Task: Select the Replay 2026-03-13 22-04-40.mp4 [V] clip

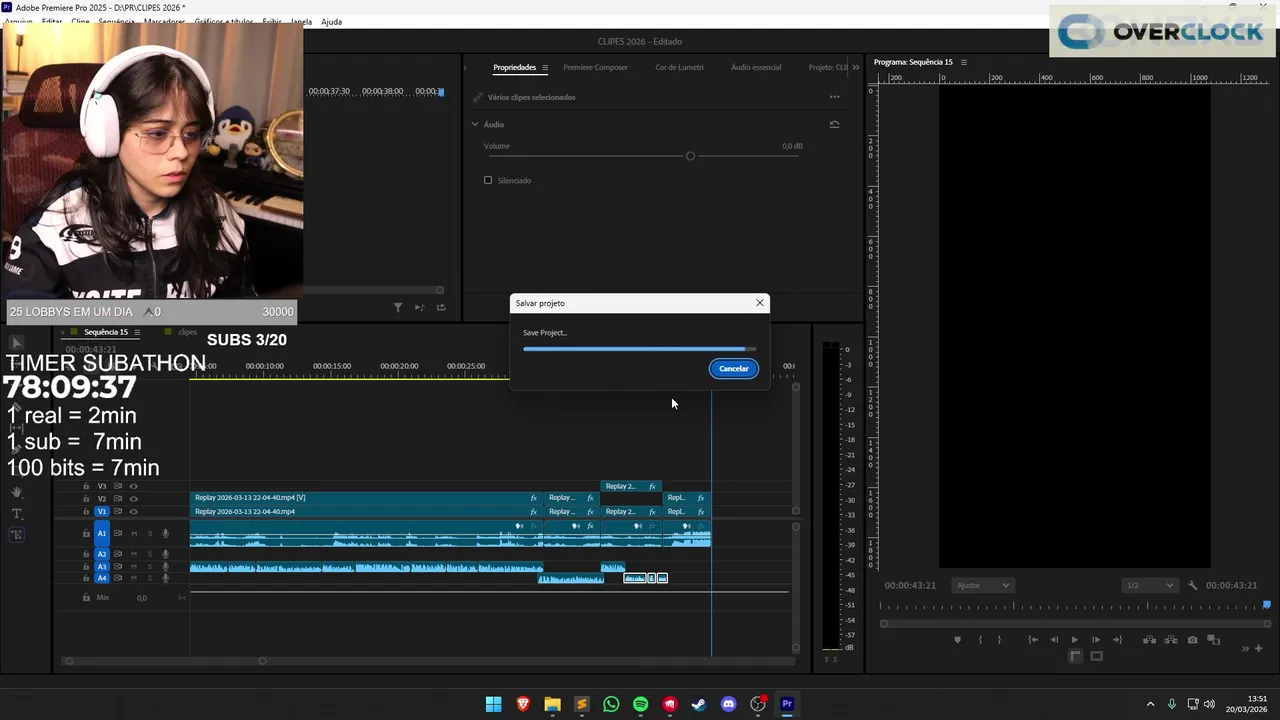Action: click(x=367, y=497)
